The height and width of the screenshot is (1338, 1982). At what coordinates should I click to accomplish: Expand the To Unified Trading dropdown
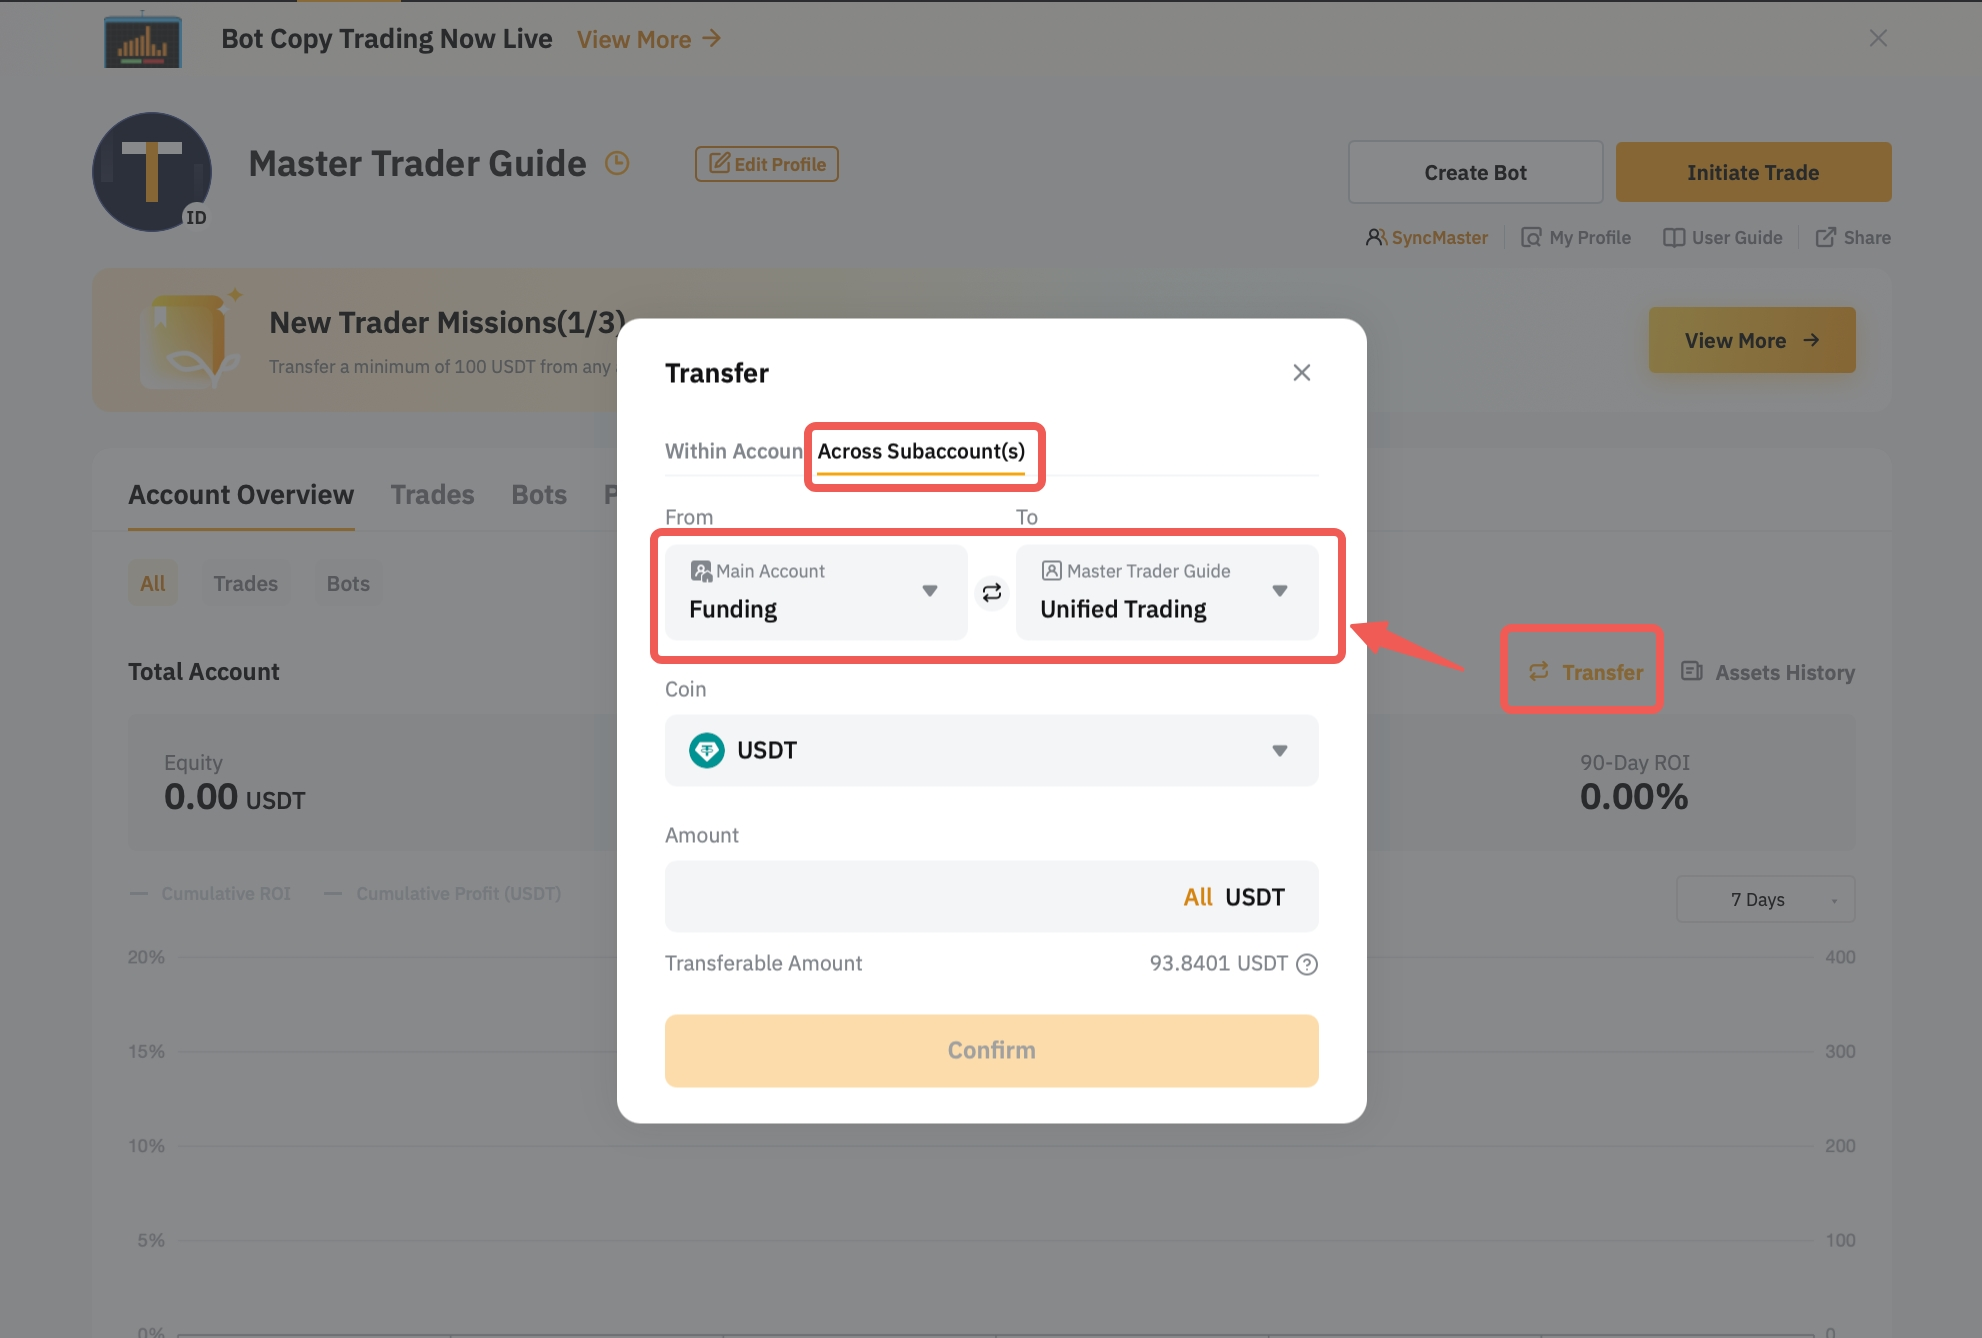(1166, 592)
